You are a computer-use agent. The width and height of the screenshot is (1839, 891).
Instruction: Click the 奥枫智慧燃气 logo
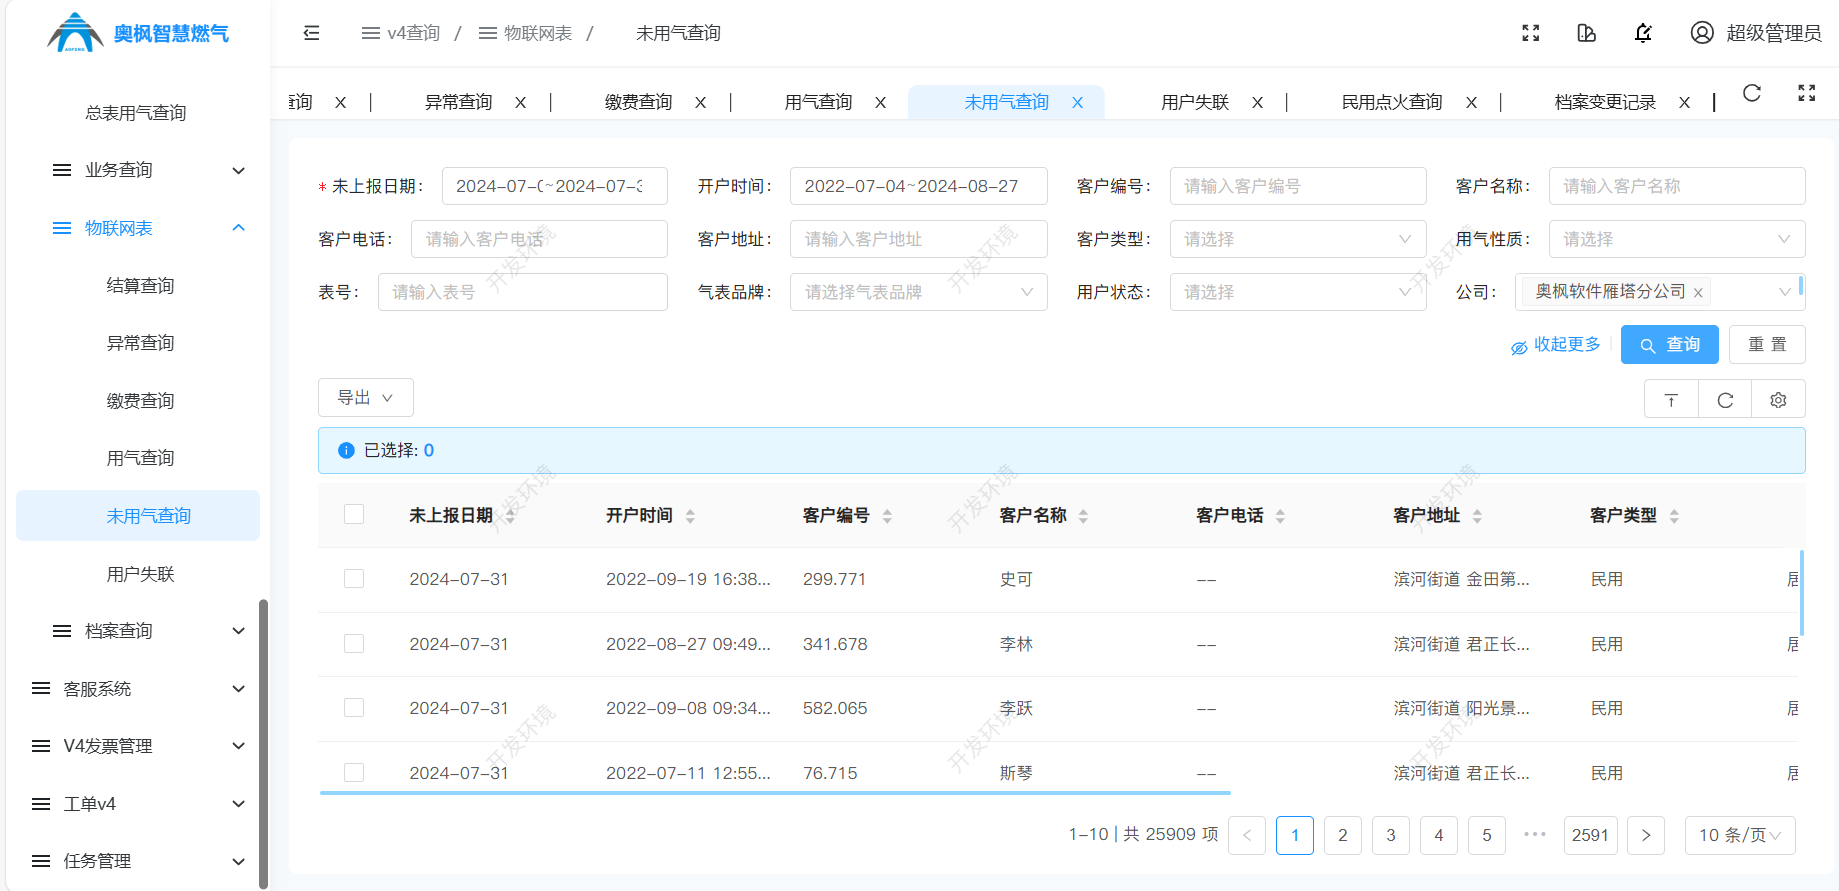pos(138,33)
